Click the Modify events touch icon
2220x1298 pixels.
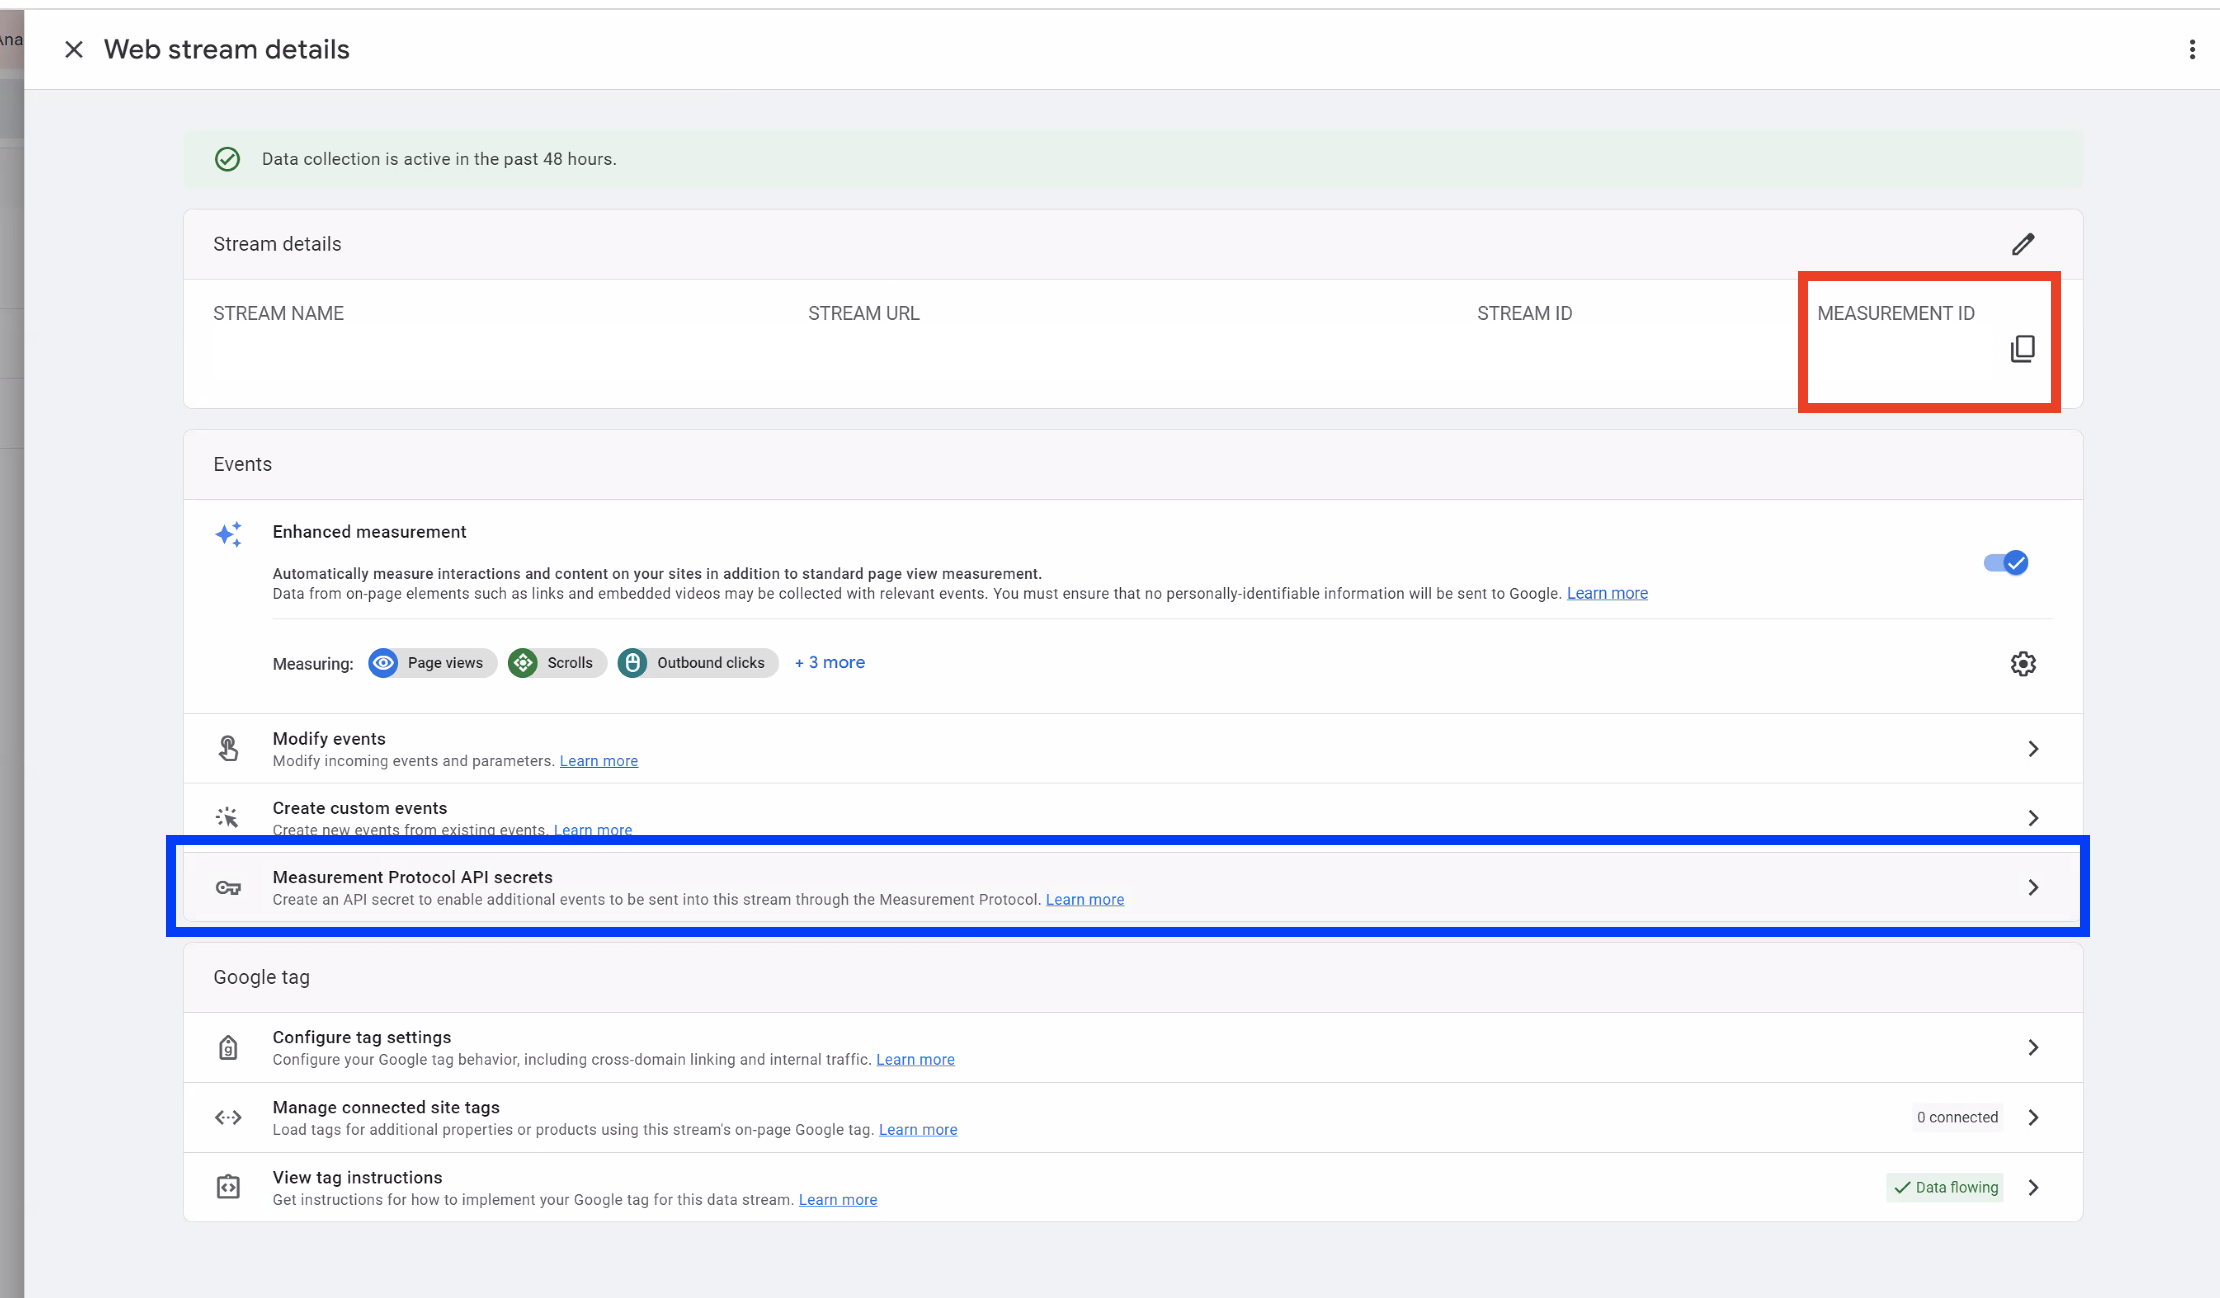pos(228,748)
